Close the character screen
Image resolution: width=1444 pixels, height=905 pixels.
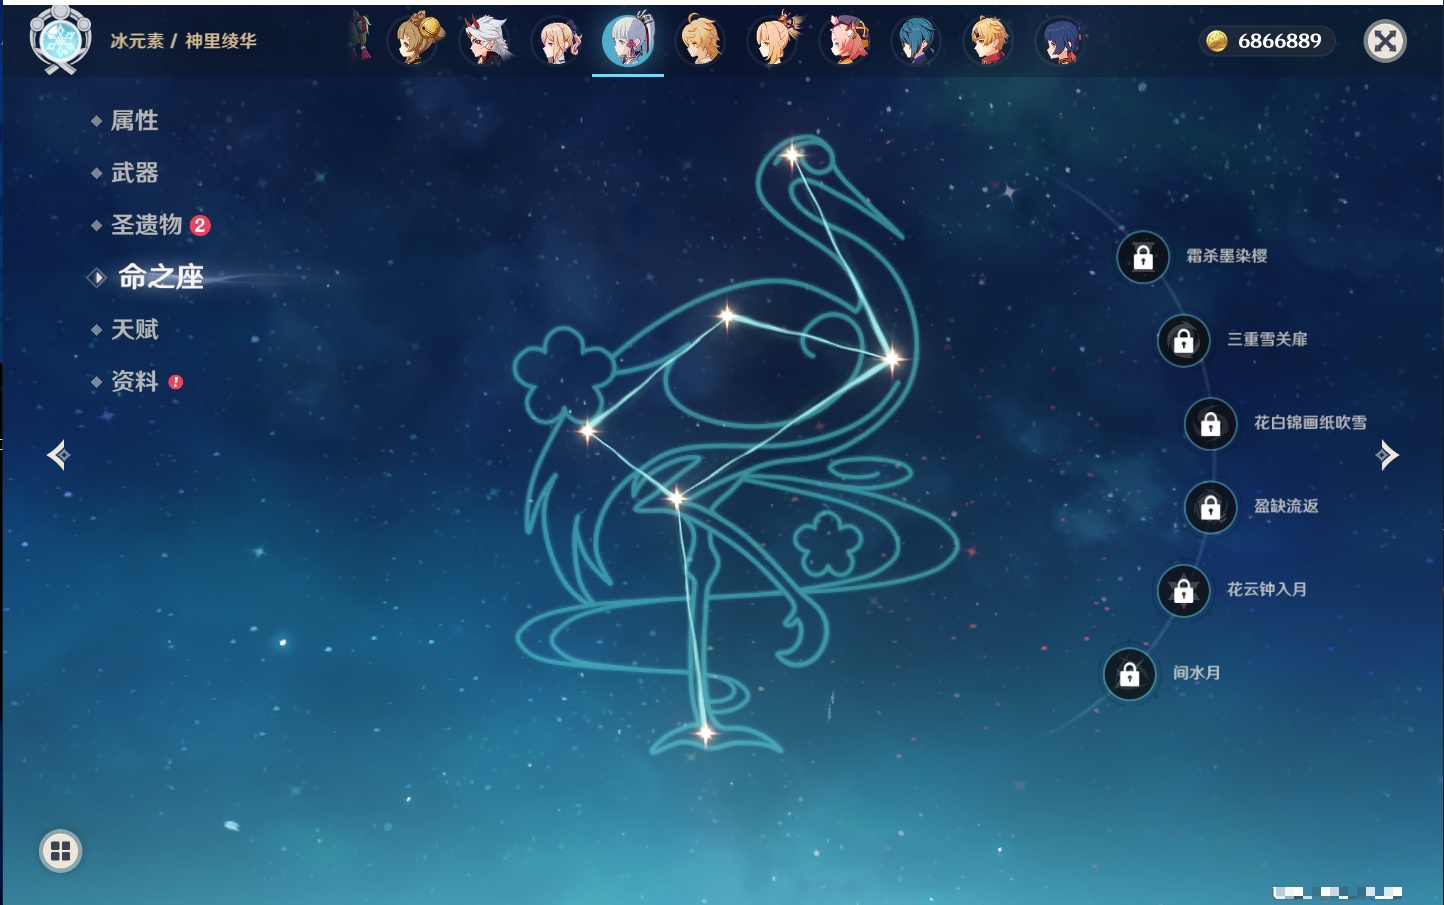[x=1385, y=41]
